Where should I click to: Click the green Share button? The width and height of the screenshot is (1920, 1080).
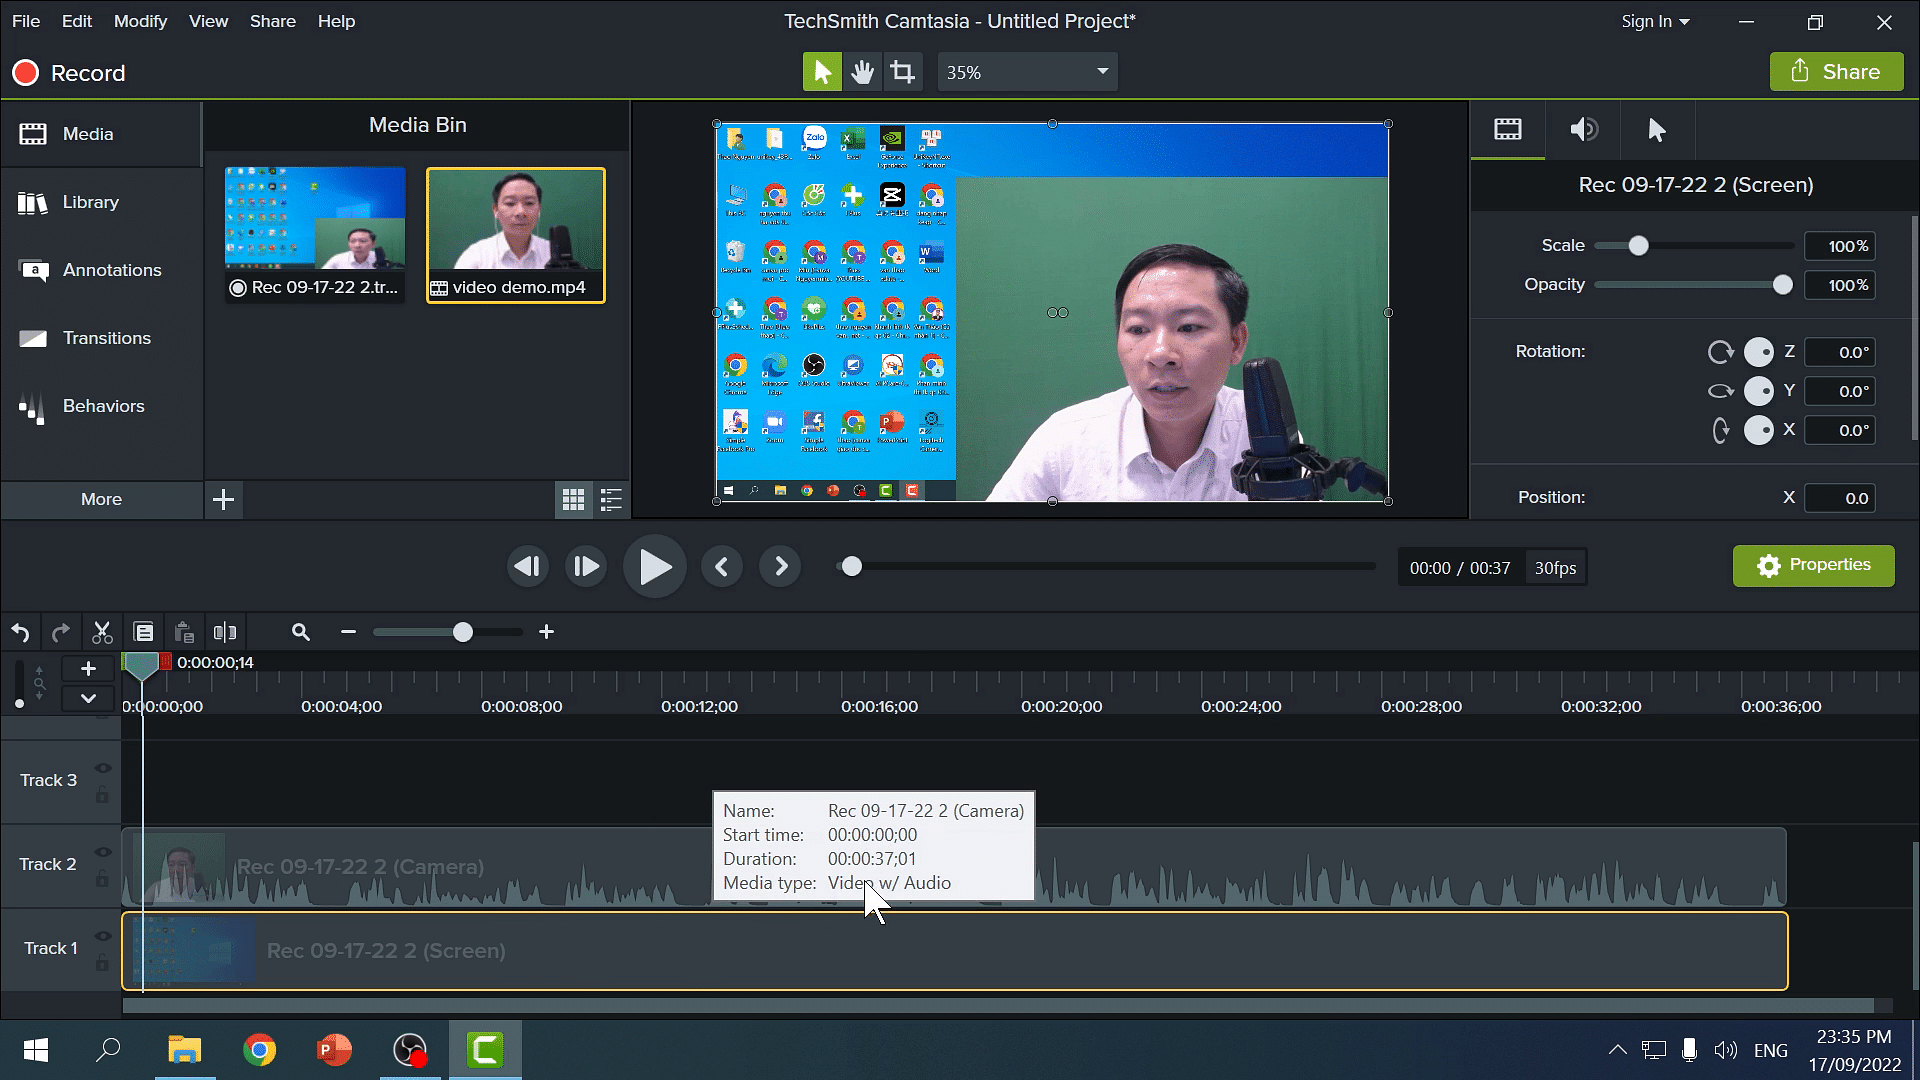[x=1836, y=72]
